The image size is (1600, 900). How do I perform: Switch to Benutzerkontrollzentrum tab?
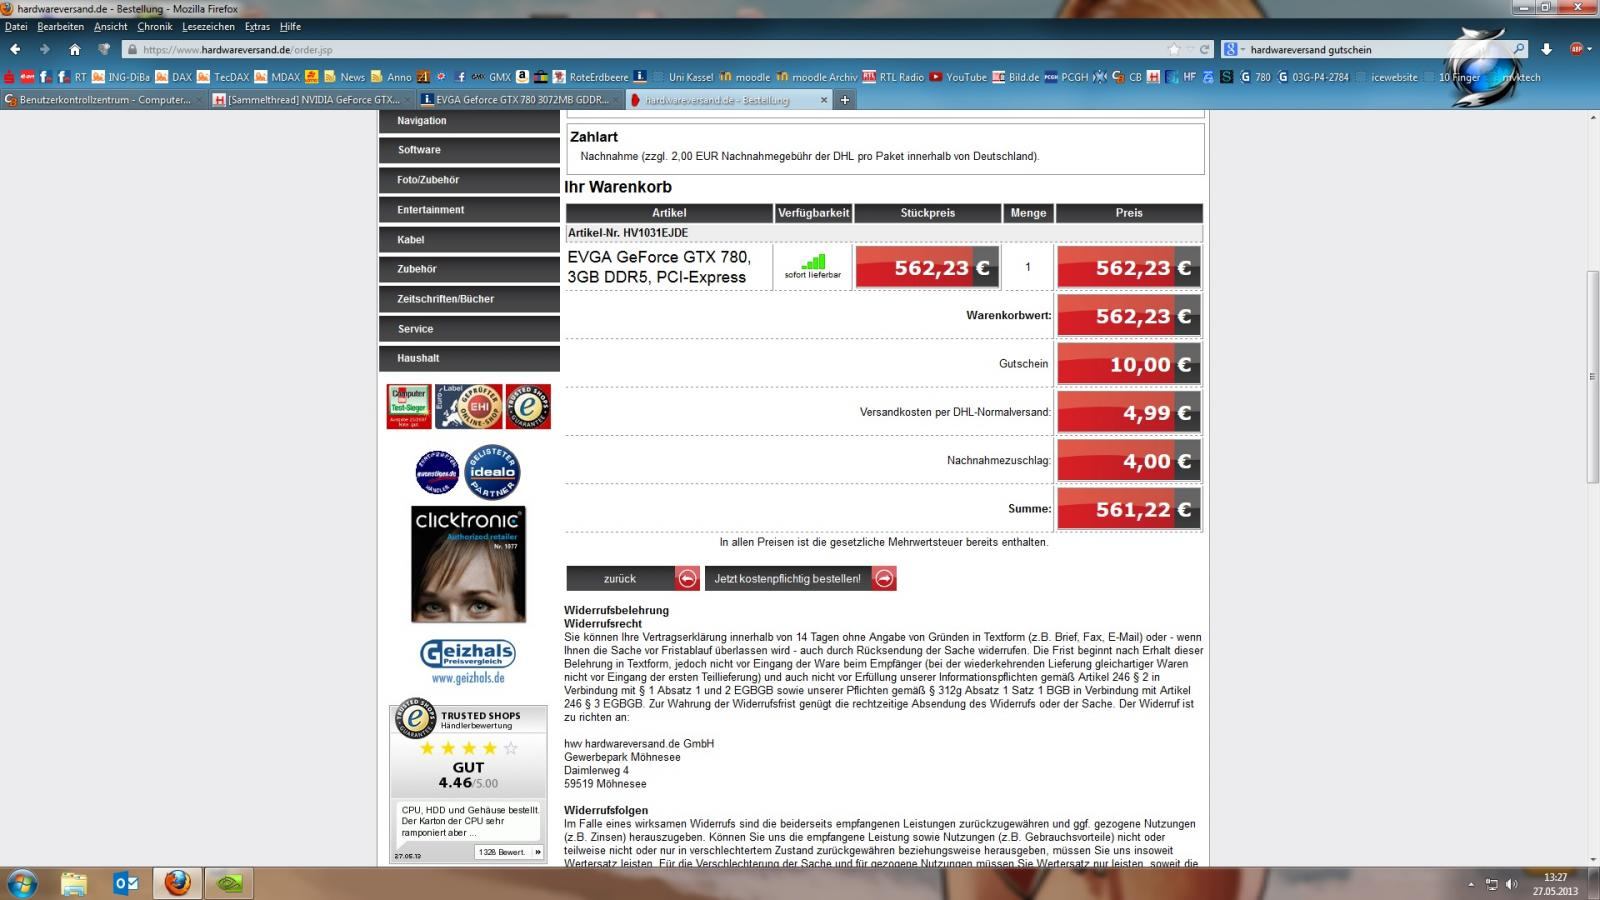pyautogui.click(x=104, y=100)
